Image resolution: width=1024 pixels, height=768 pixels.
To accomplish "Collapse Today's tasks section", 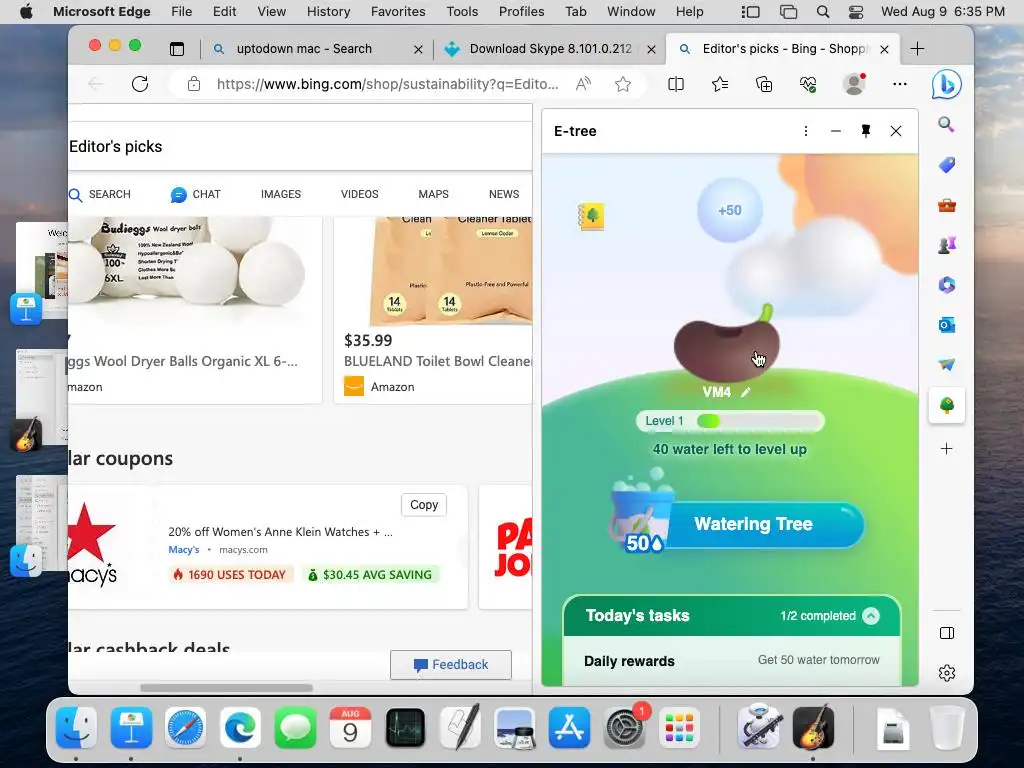I will (871, 616).
